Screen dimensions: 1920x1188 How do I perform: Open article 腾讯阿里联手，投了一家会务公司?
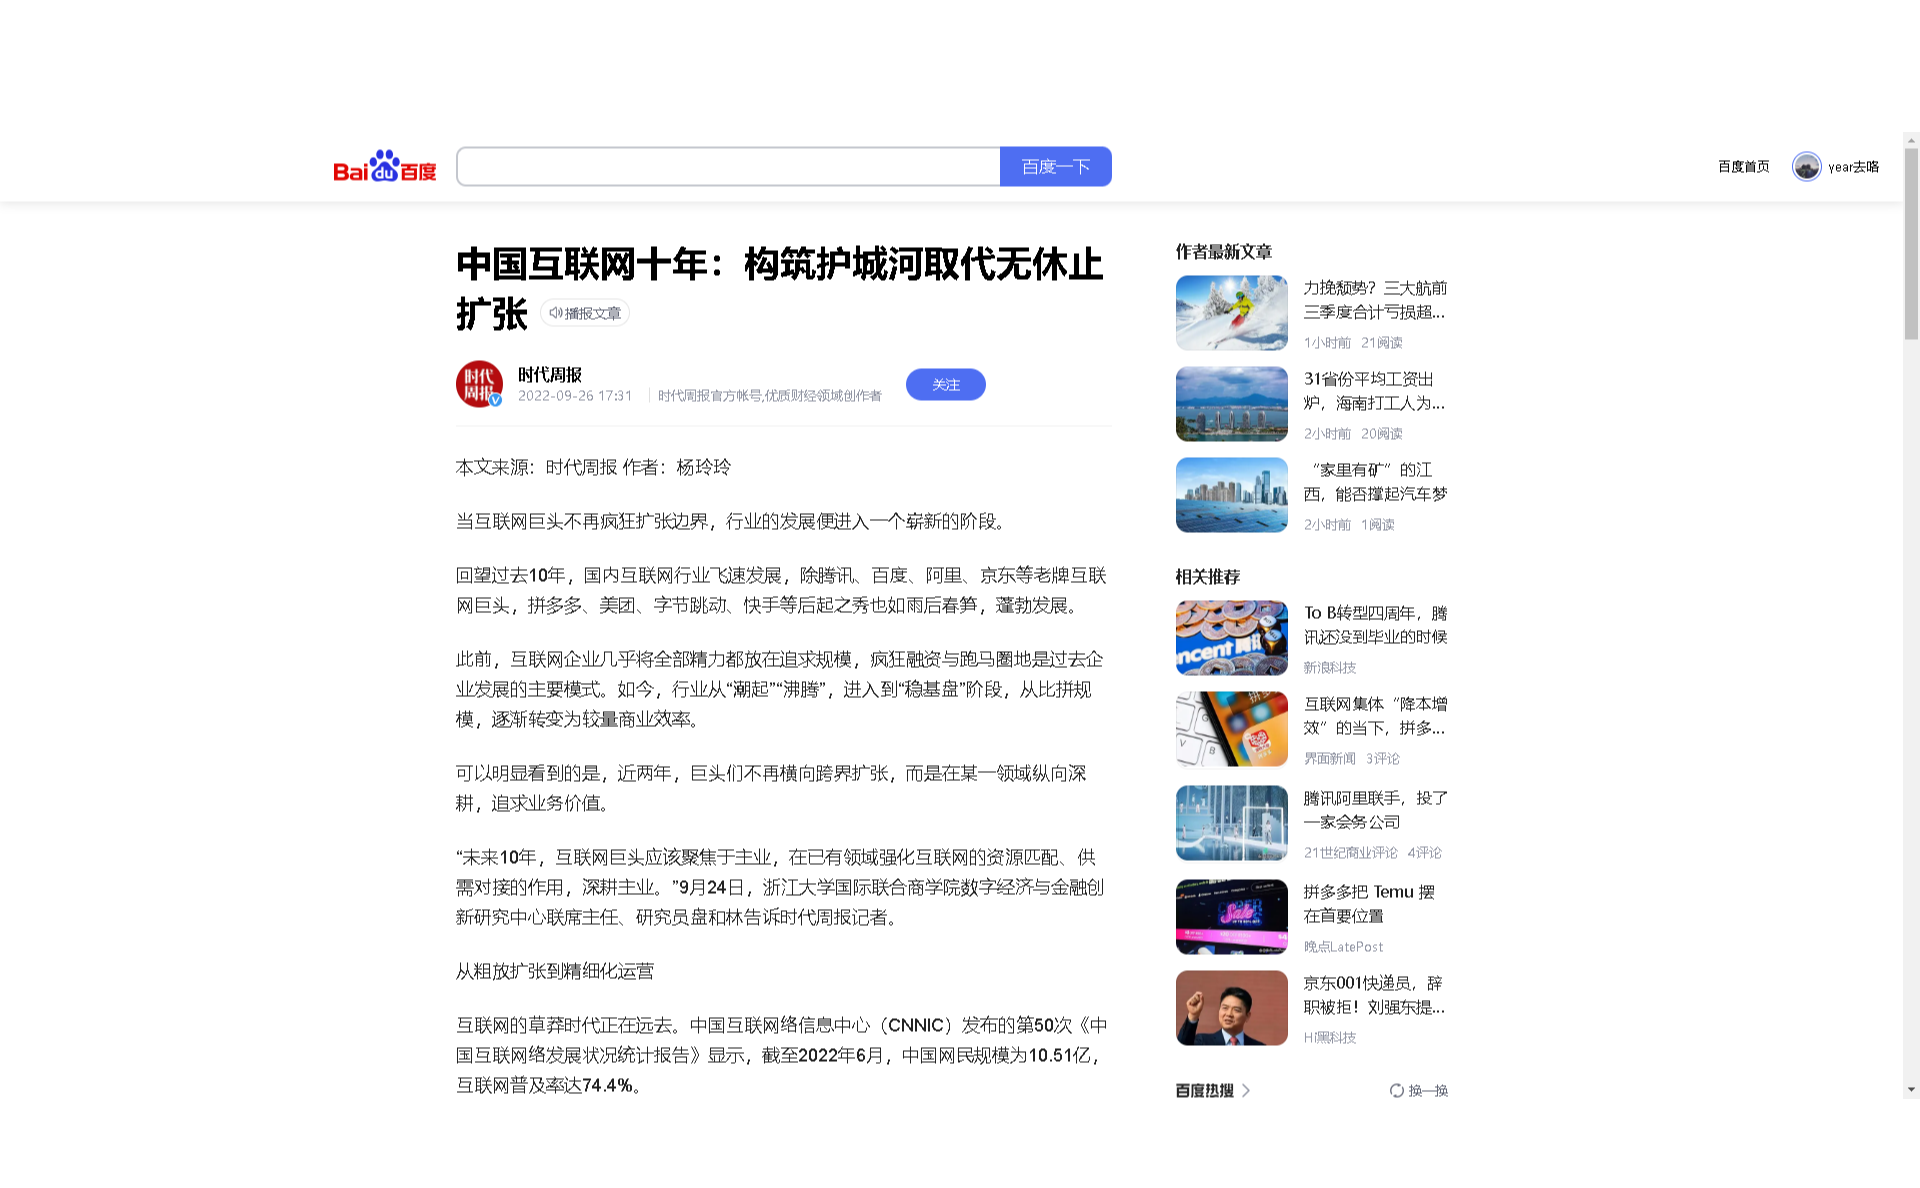(1375, 810)
